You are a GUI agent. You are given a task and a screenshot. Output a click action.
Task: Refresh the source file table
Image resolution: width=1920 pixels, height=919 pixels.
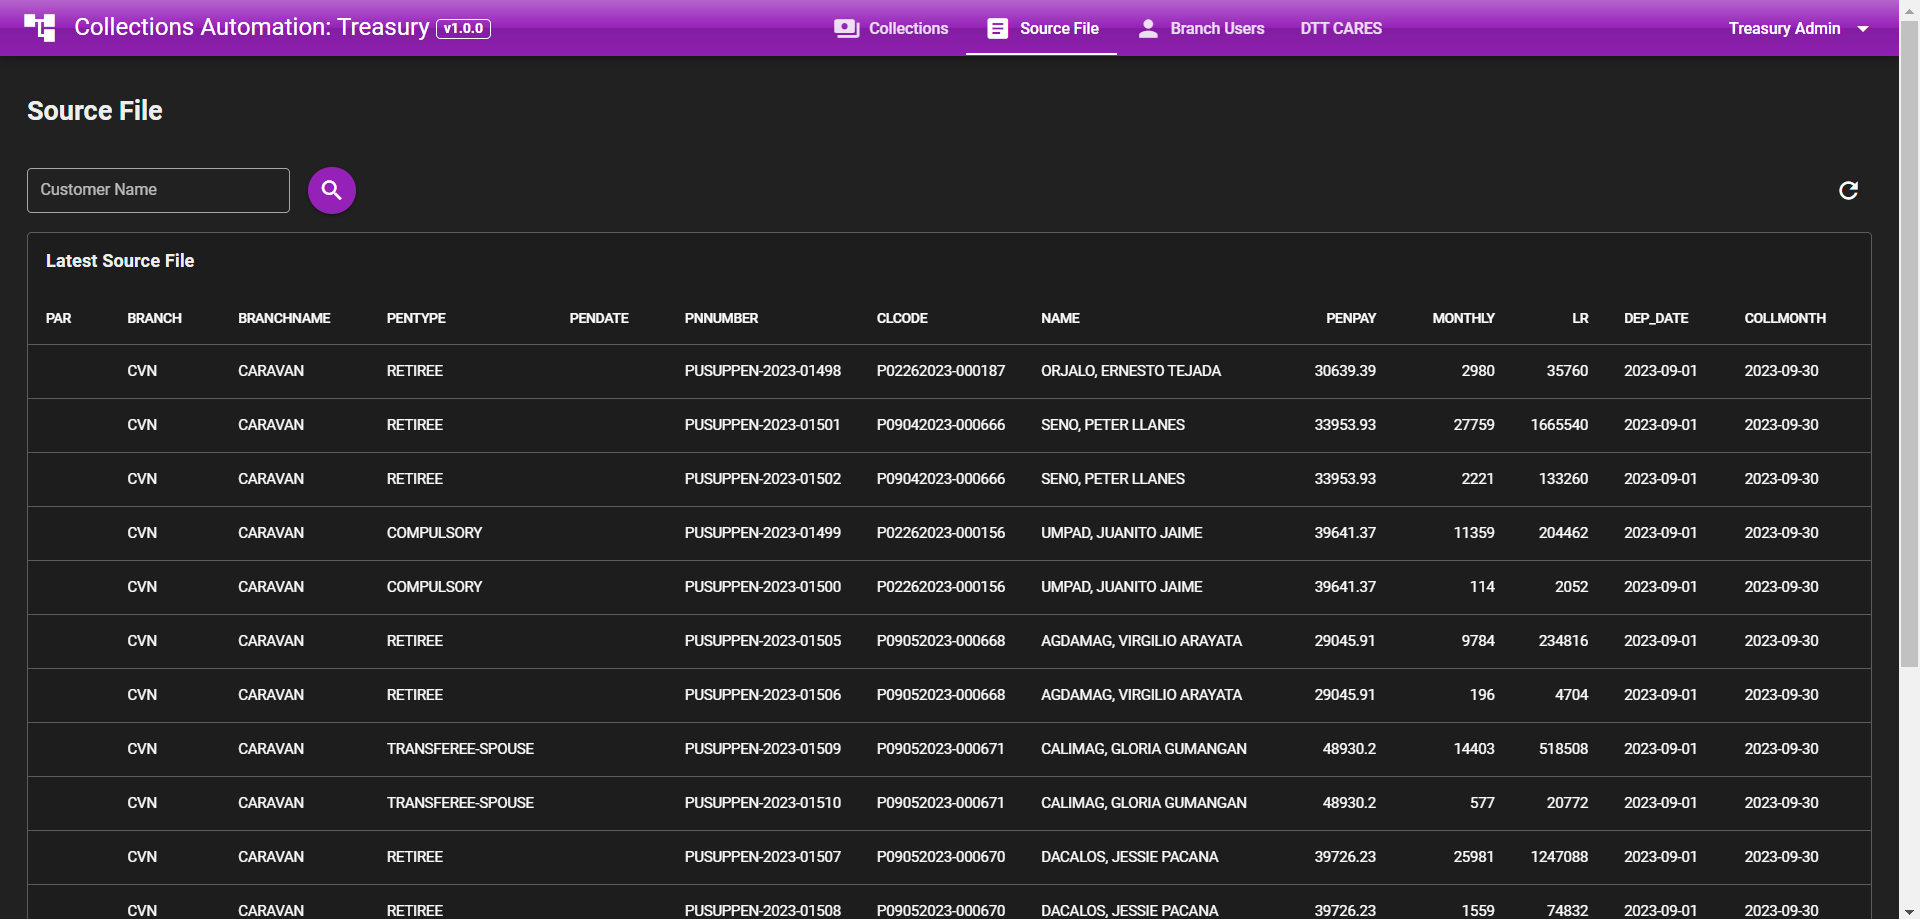click(1848, 190)
